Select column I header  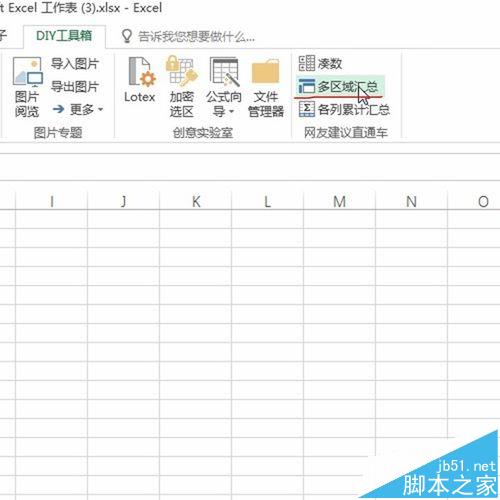click(51, 201)
